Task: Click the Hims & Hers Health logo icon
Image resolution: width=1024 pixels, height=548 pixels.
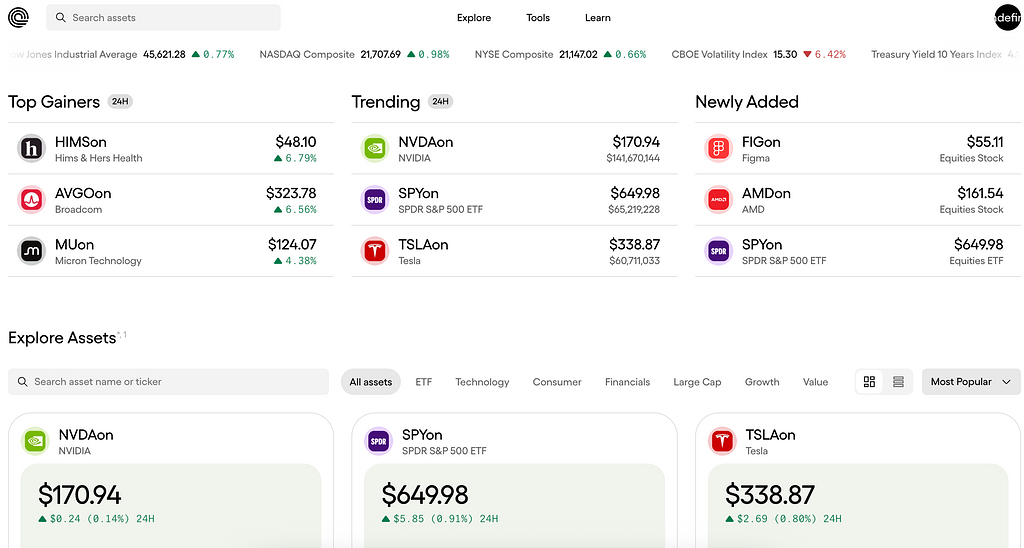Action: 32,149
